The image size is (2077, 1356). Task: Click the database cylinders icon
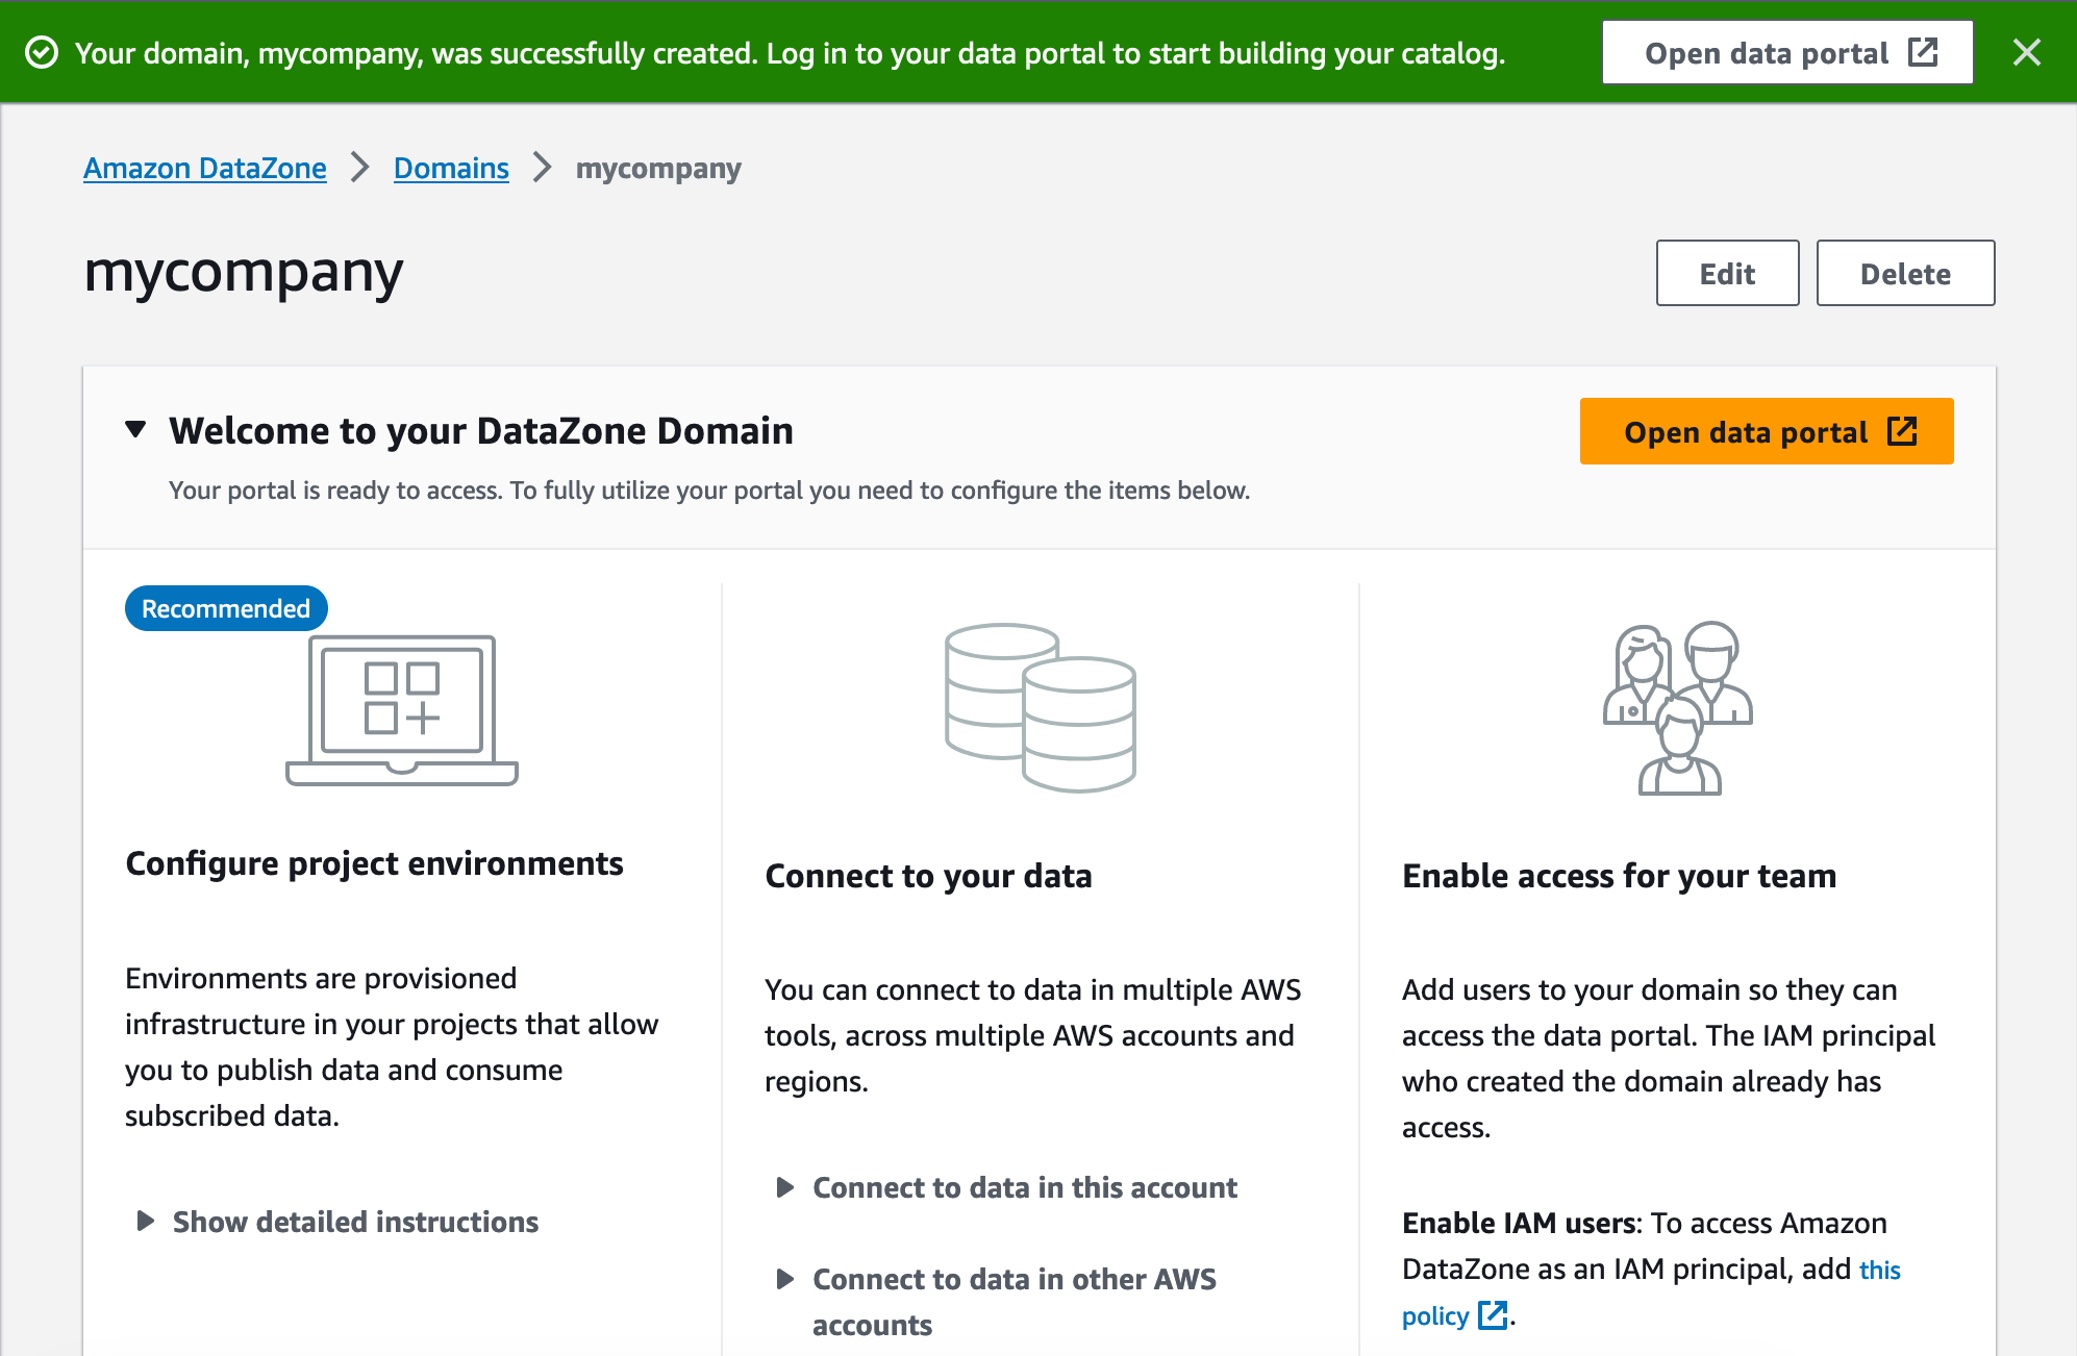[x=1040, y=708]
